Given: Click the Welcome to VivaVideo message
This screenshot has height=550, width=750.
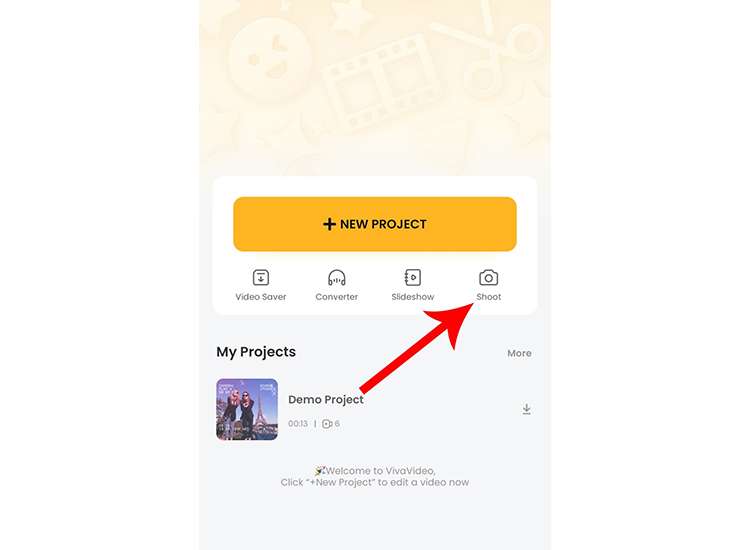Looking at the screenshot, I should (375, 471).
